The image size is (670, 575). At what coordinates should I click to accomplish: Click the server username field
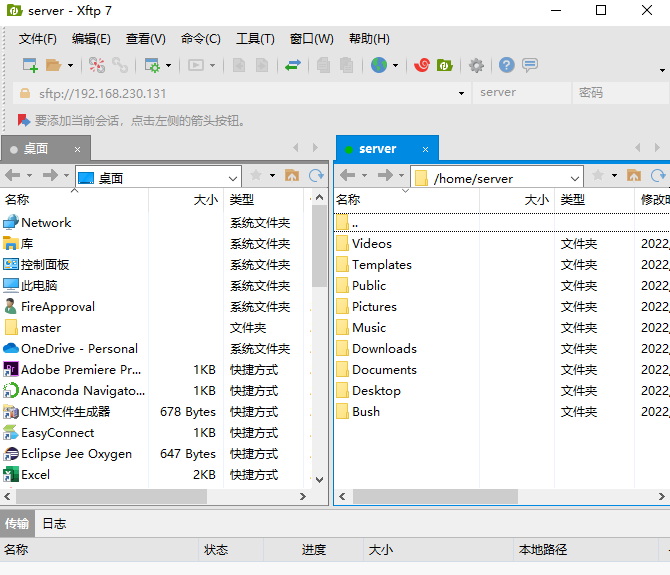pos(521,93)
